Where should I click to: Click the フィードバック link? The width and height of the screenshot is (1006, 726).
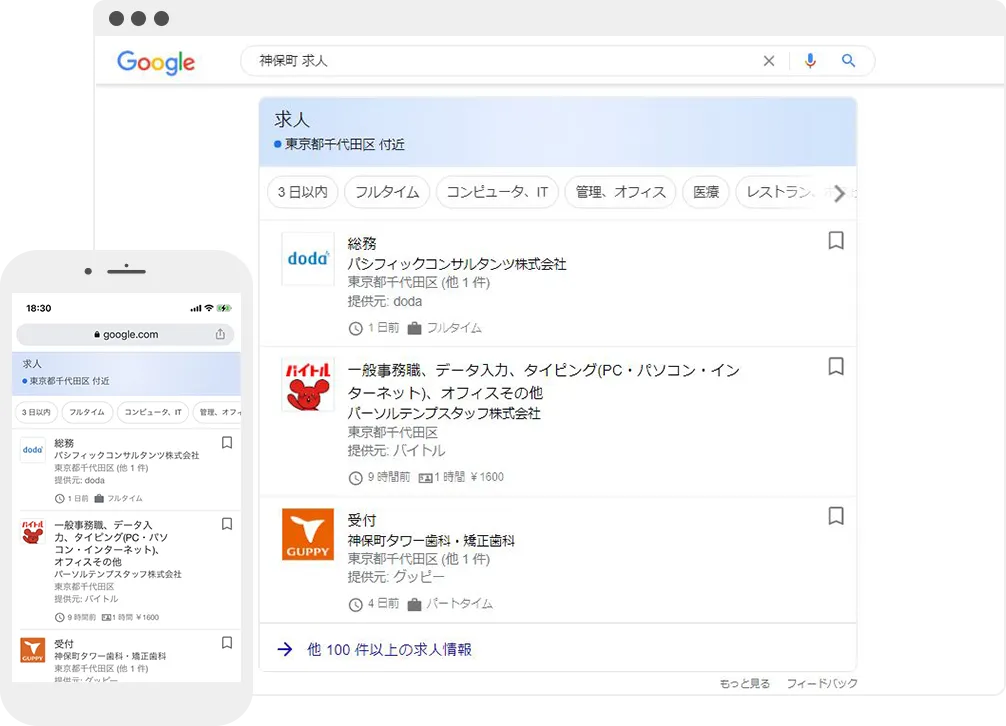tap(823, 684)
